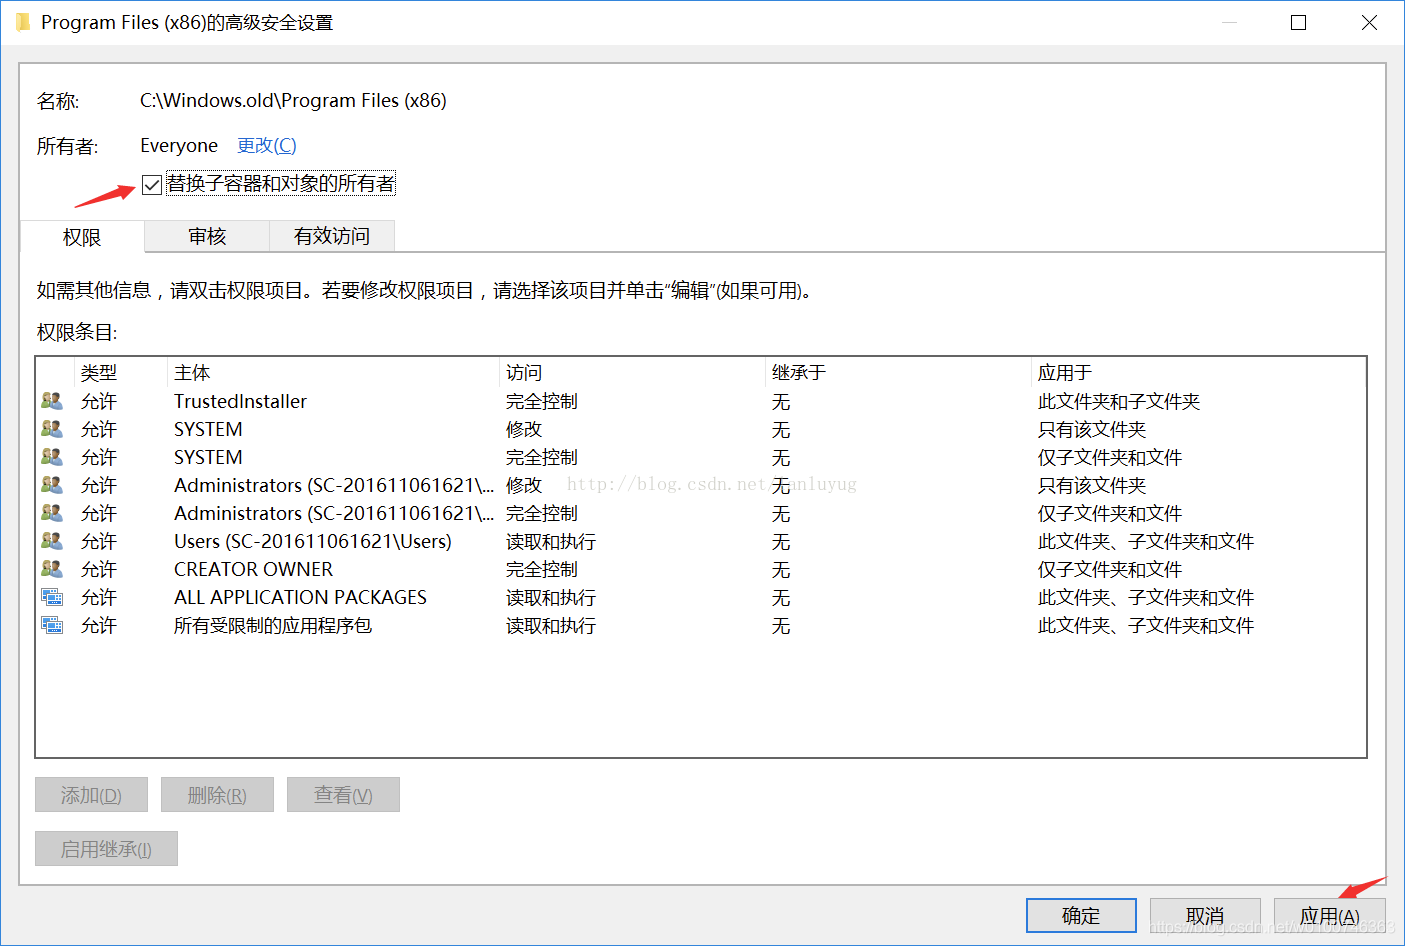Click 更改(C) link to change owner
Viewport: 1405px width, 946px height.
pos(266,146)
